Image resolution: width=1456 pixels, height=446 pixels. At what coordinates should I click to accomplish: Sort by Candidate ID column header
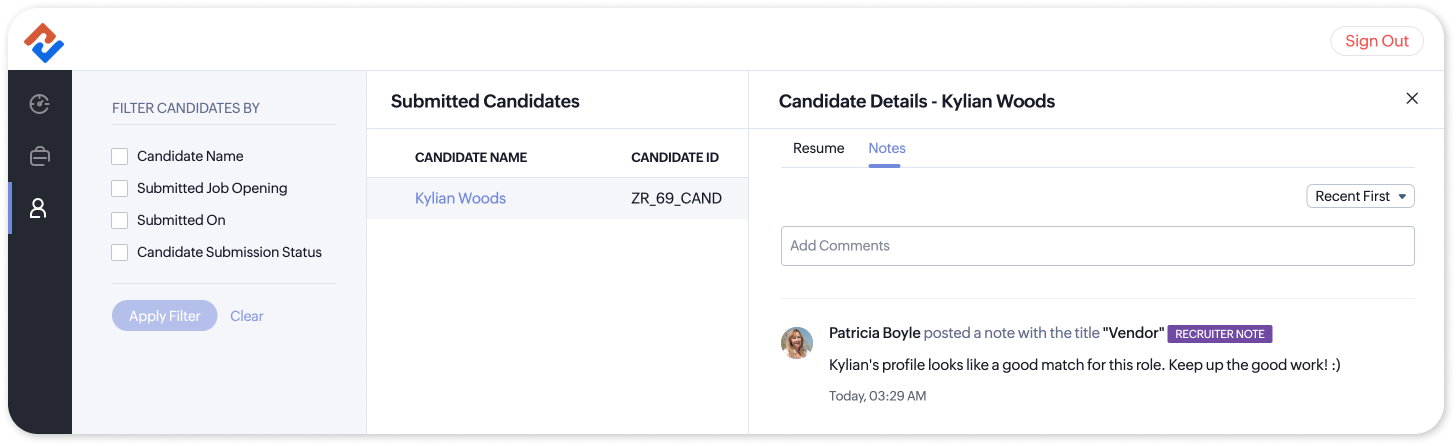[x=675, y=157]
